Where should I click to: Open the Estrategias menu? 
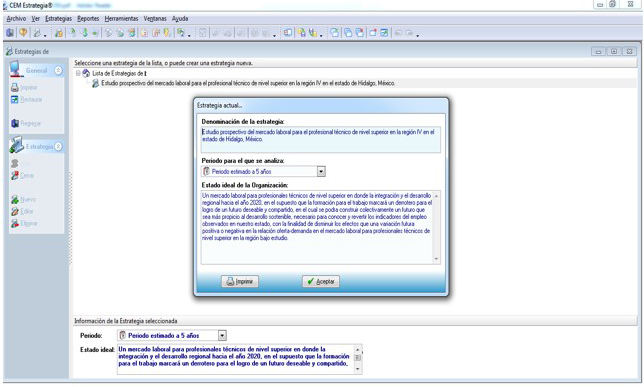tap(58, 18)
